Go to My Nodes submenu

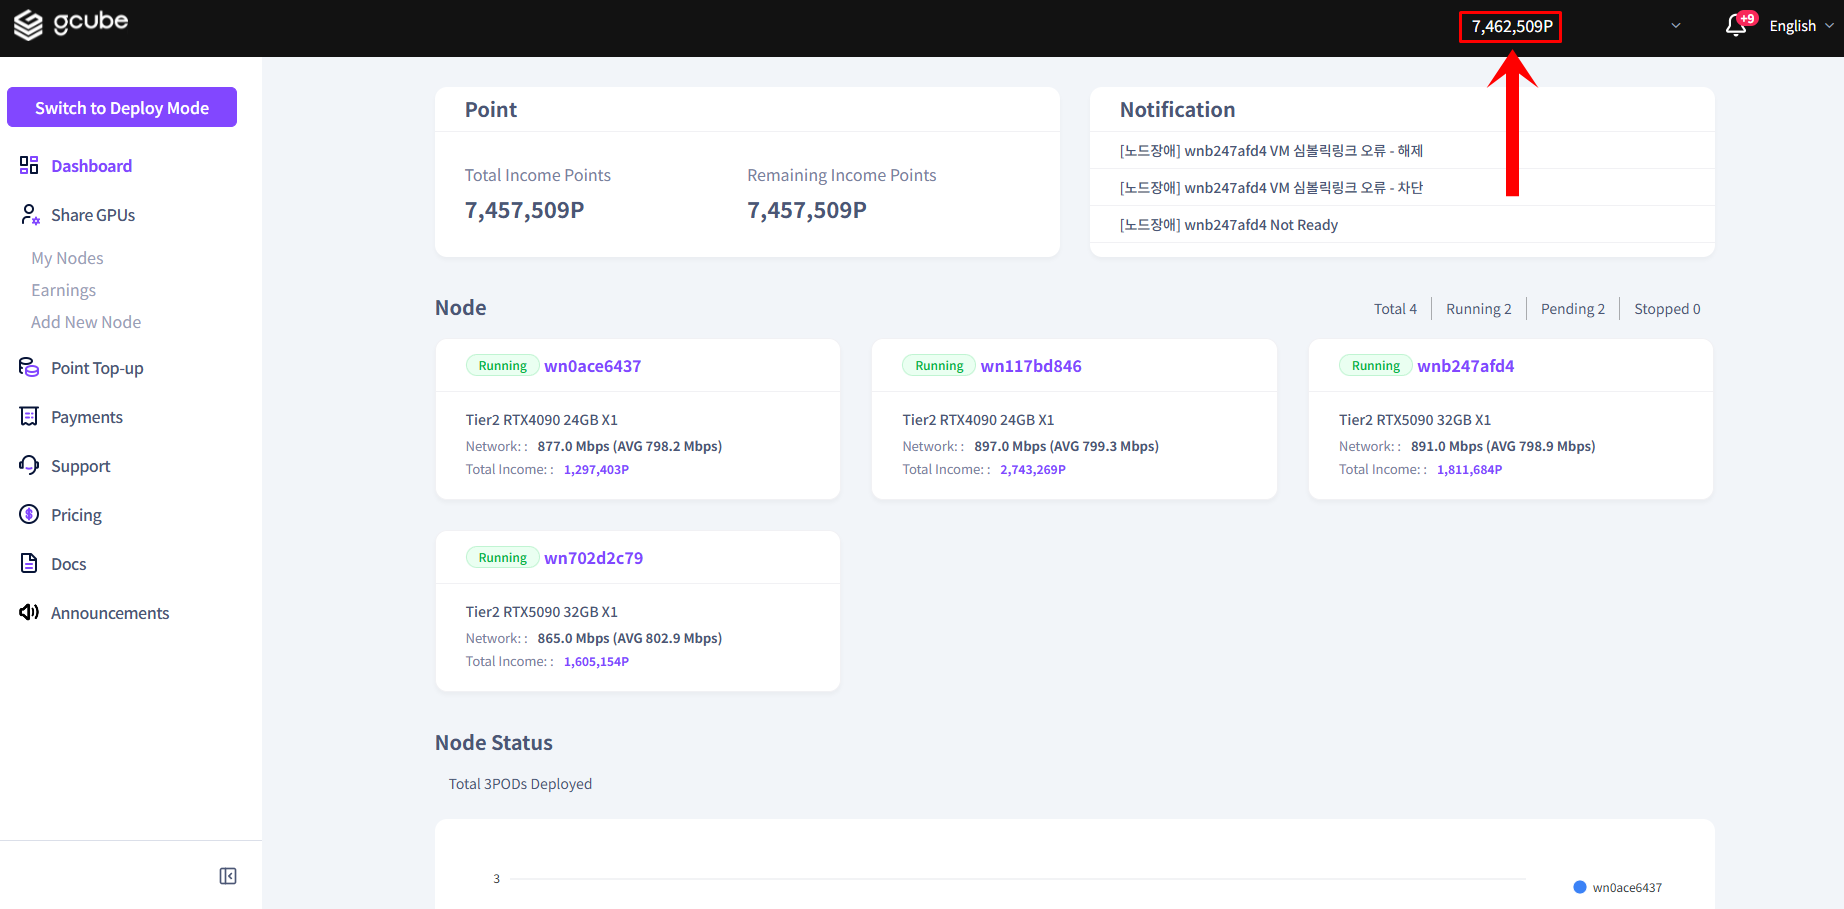point(67,258)
